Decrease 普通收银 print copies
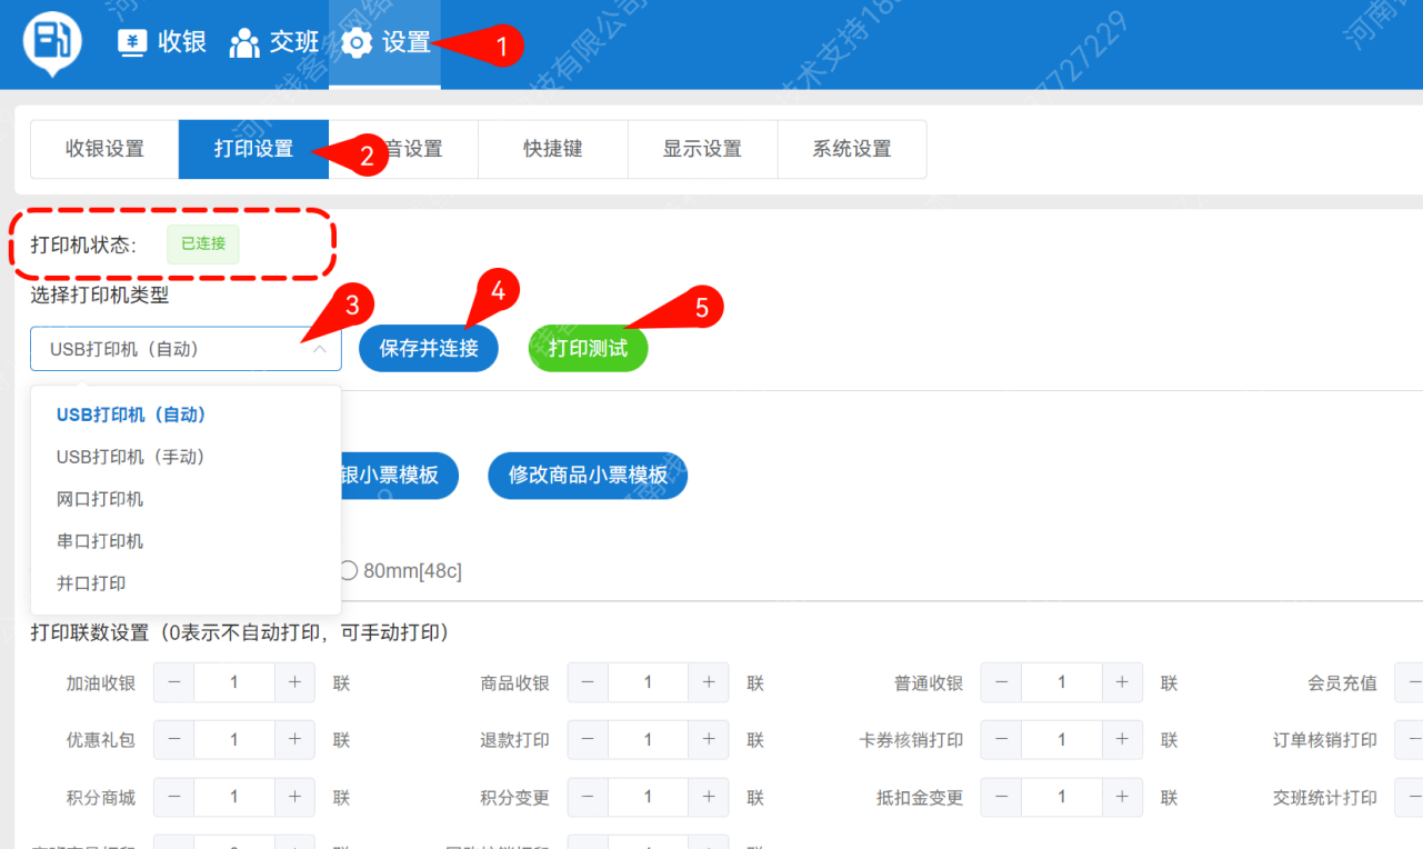Viewport: 1424px width, 849px height. (x=1001, y=683)
